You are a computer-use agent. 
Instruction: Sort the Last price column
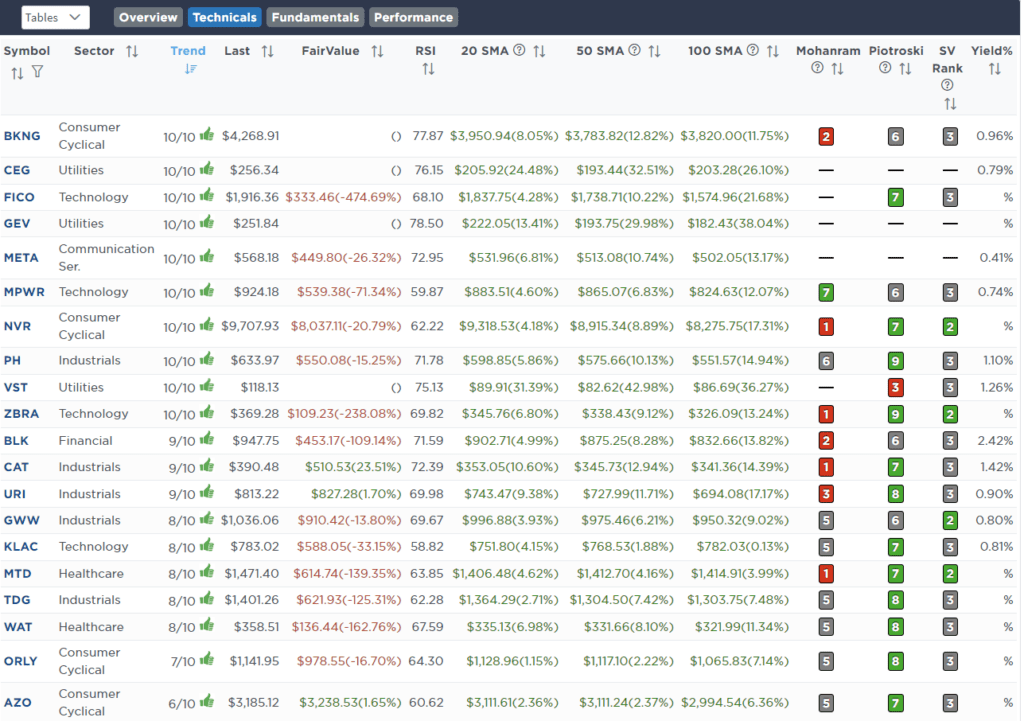tap(268, 51)
